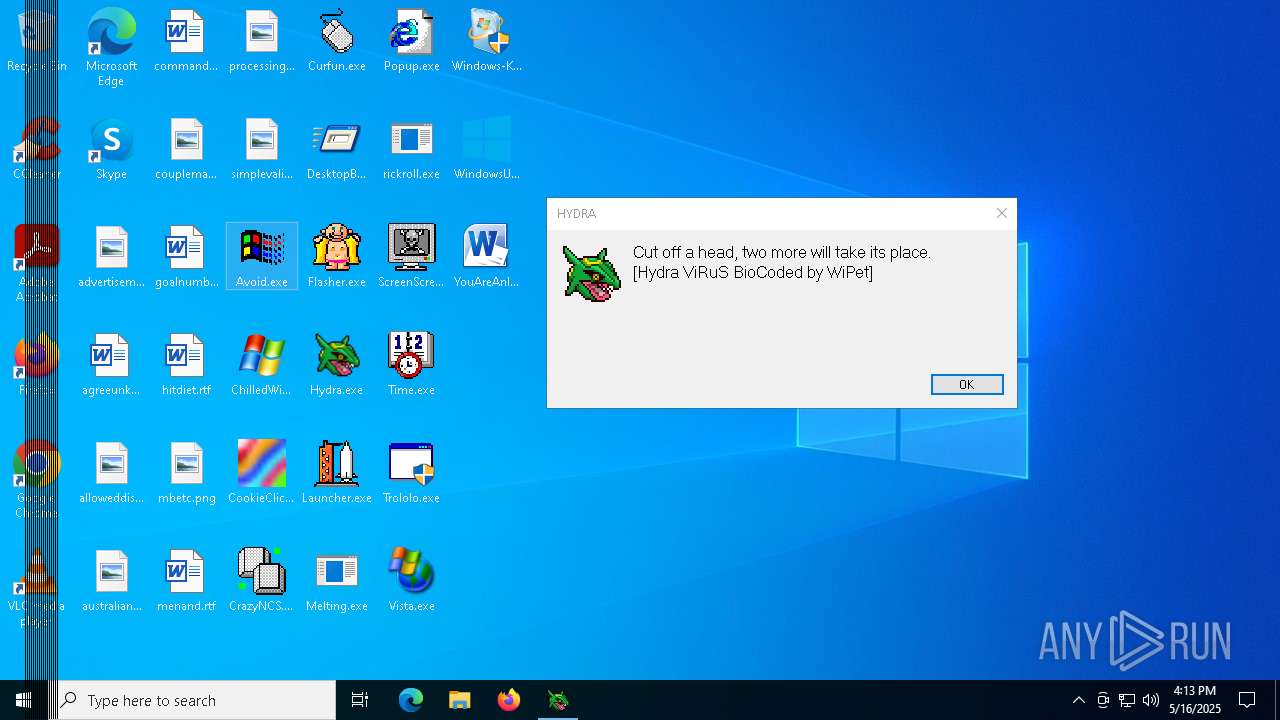Select the Hydra.exe desktop icon
The width and height of the screenshot is (1280, 720).
coord(337,365)
